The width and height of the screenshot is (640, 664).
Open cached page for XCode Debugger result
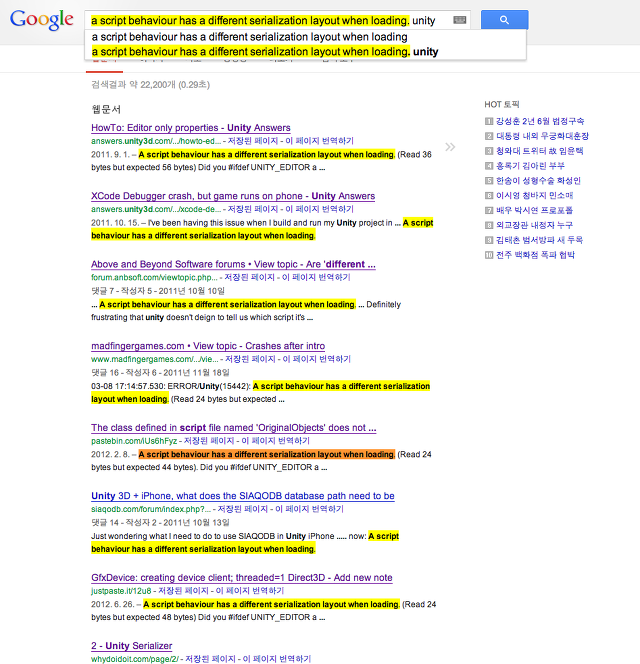(253, 209)
